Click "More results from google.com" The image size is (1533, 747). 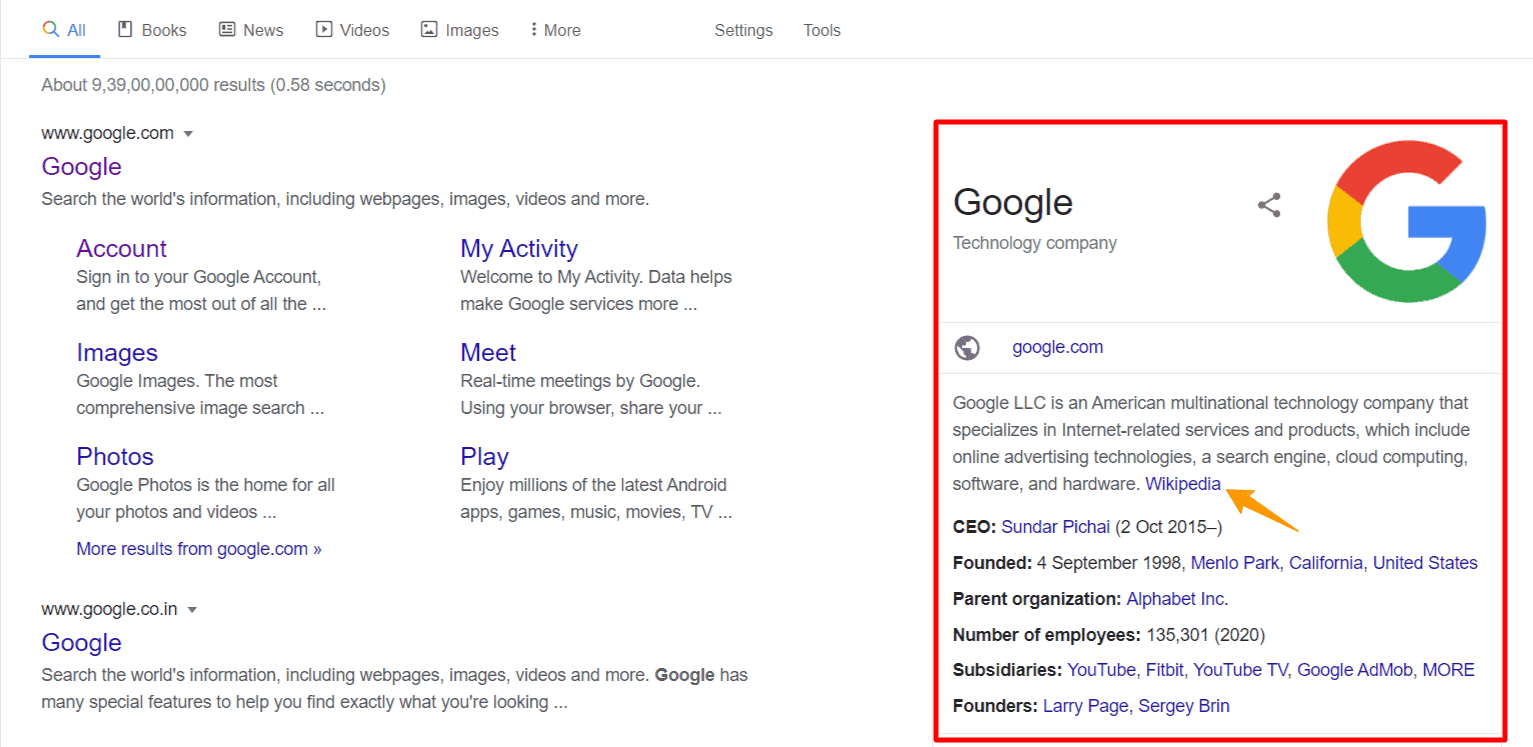(198, 548)
